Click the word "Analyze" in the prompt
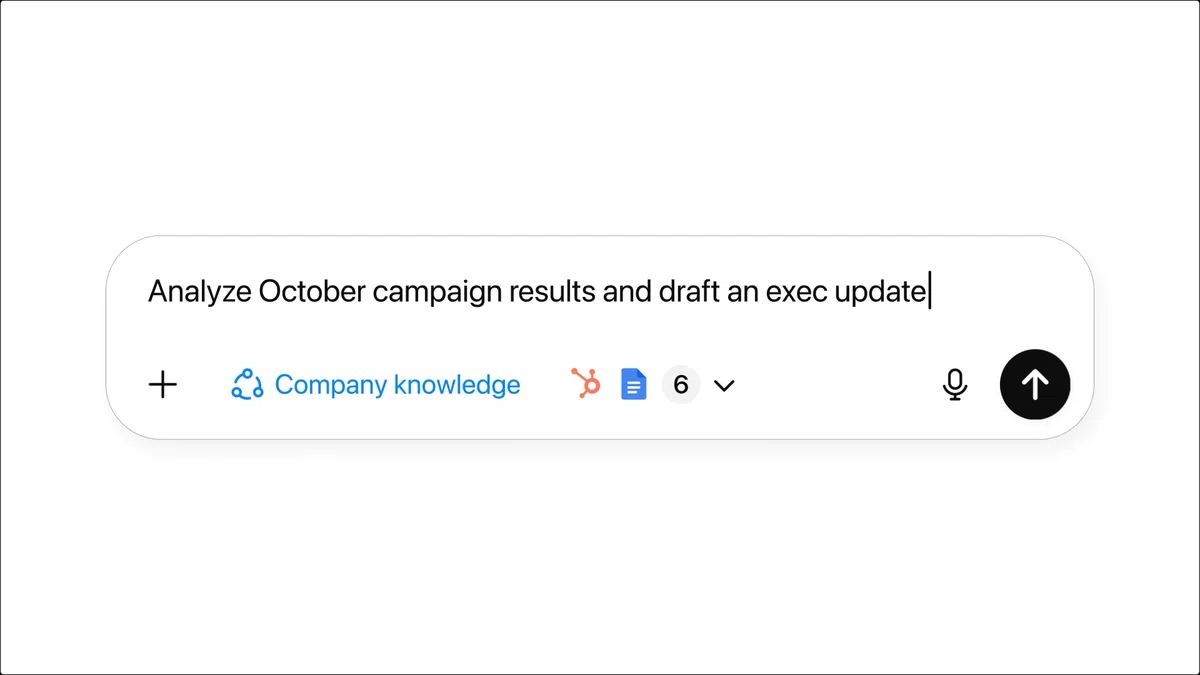The image size is (1200, 675). 199,291
